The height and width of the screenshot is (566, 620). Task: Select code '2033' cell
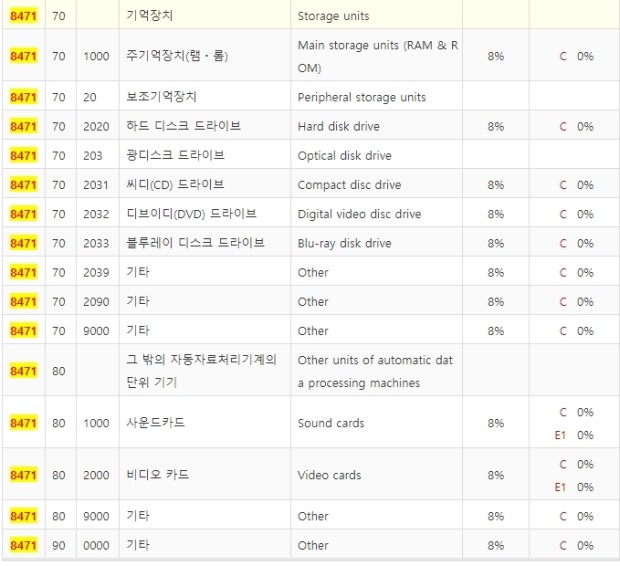pyautogui.click(x=96, y=243)
